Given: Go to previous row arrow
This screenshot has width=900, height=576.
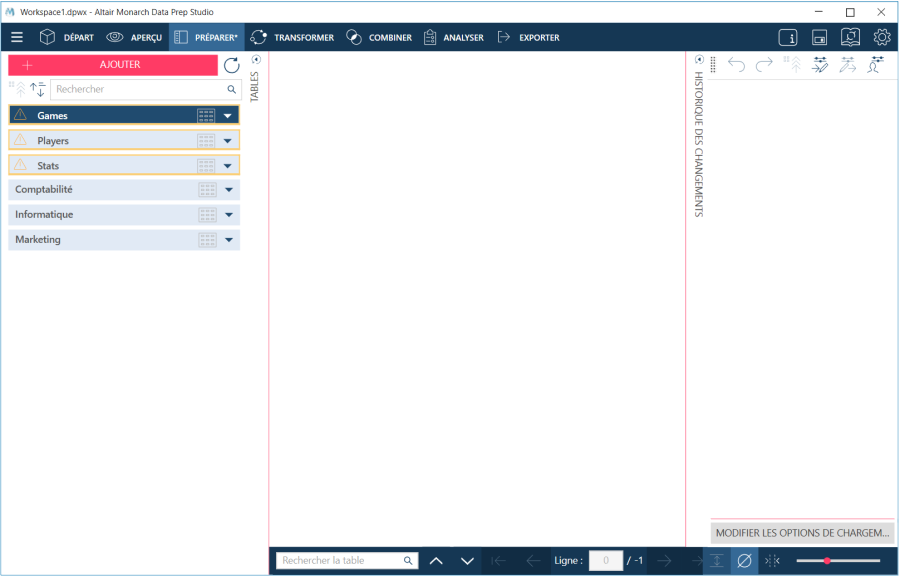Looking at the screenshot, I should (x=533, y=561).
